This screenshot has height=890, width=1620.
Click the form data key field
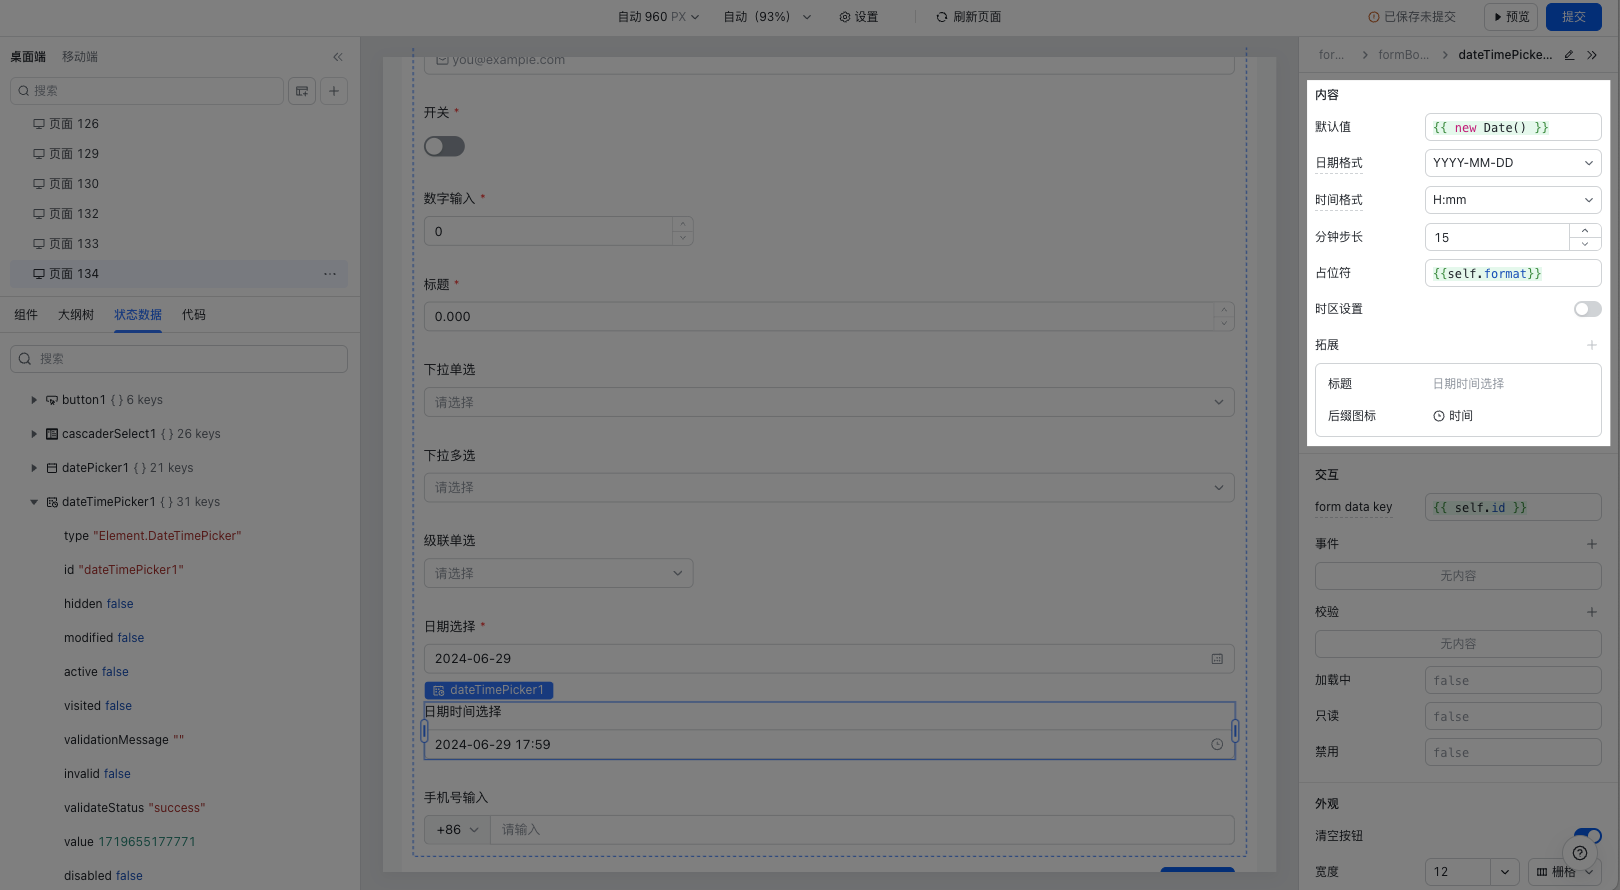tap(1513, 507)
